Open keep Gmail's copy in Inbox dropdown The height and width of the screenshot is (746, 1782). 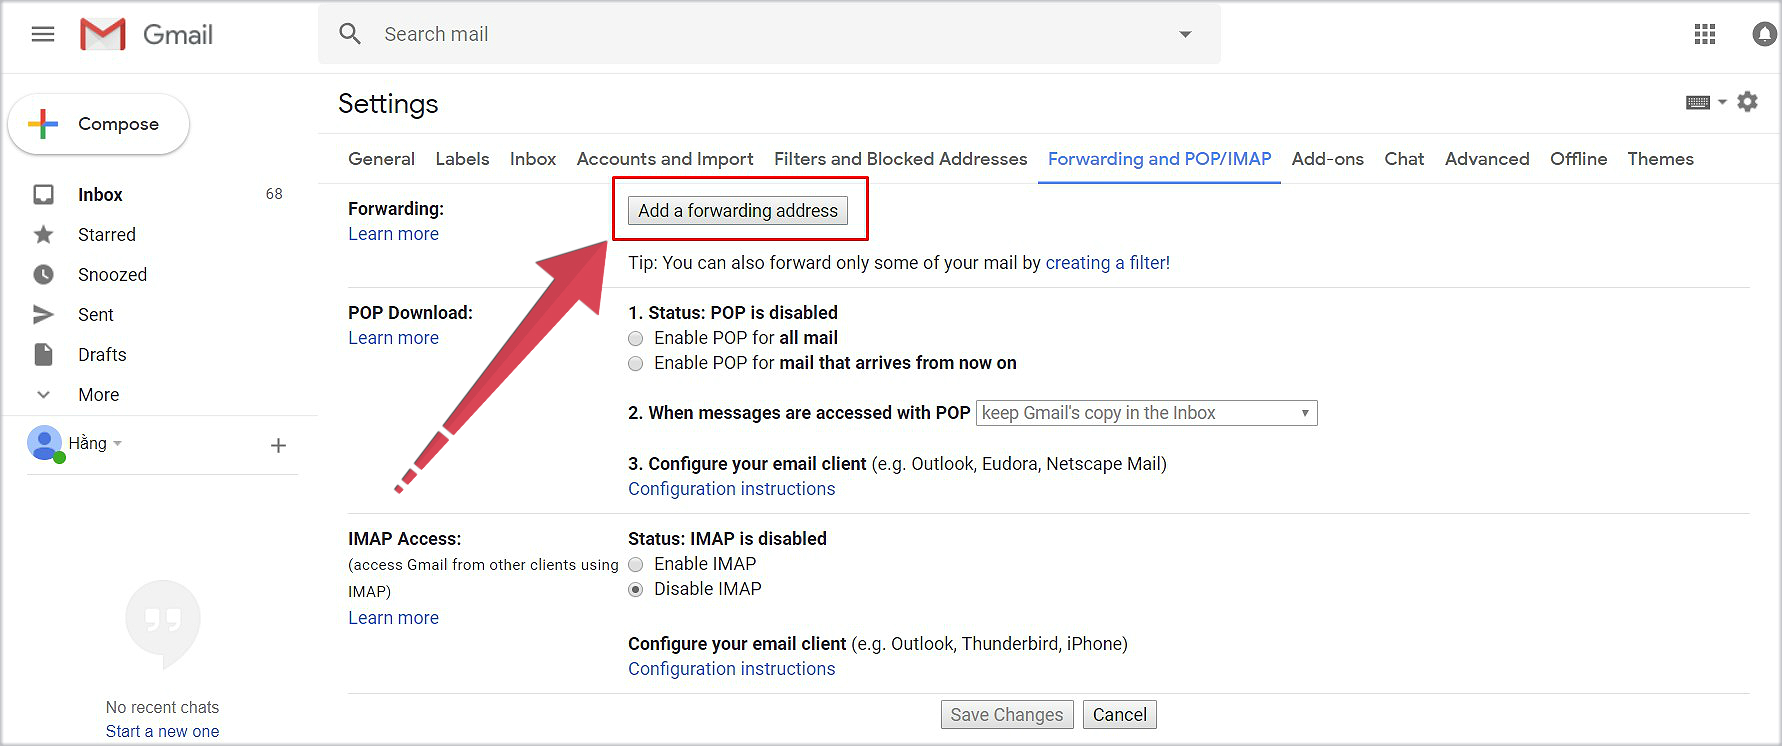tap(1147, 413)
